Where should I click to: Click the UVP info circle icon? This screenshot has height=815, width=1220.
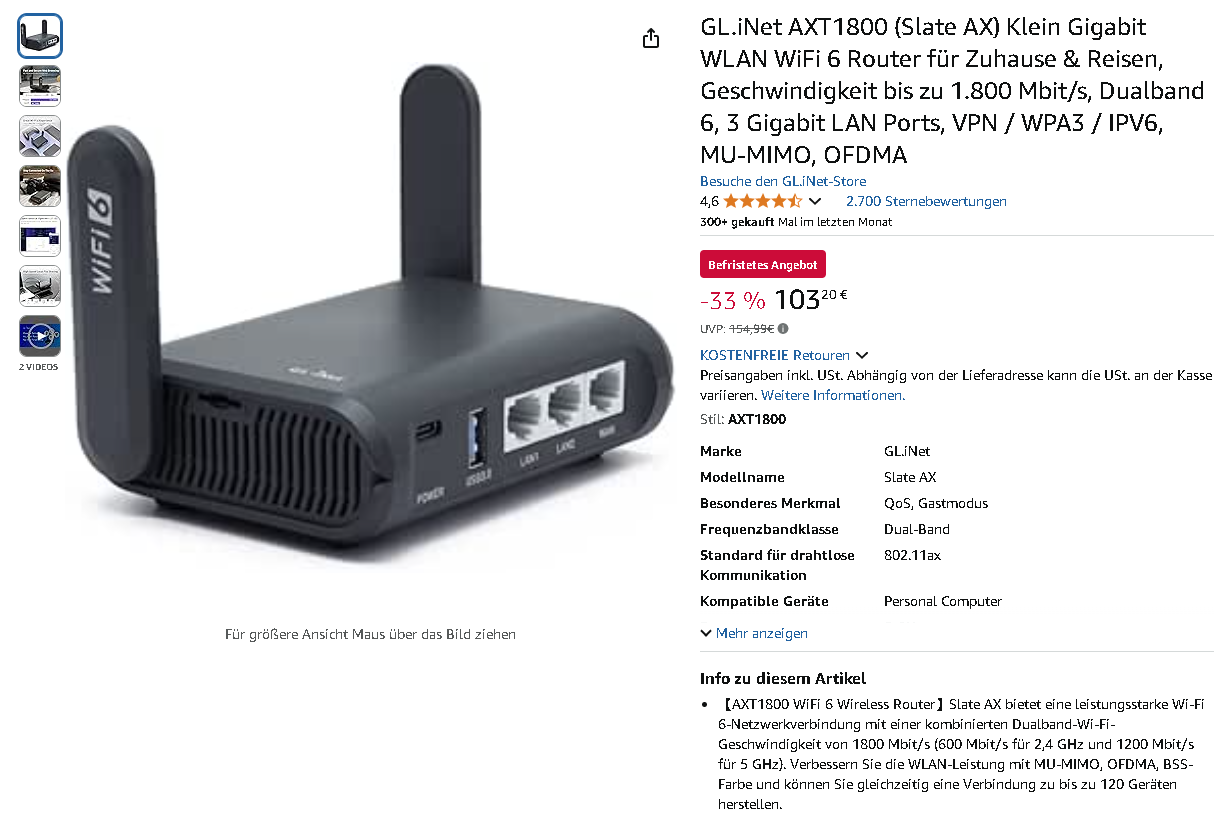point(783,328)
